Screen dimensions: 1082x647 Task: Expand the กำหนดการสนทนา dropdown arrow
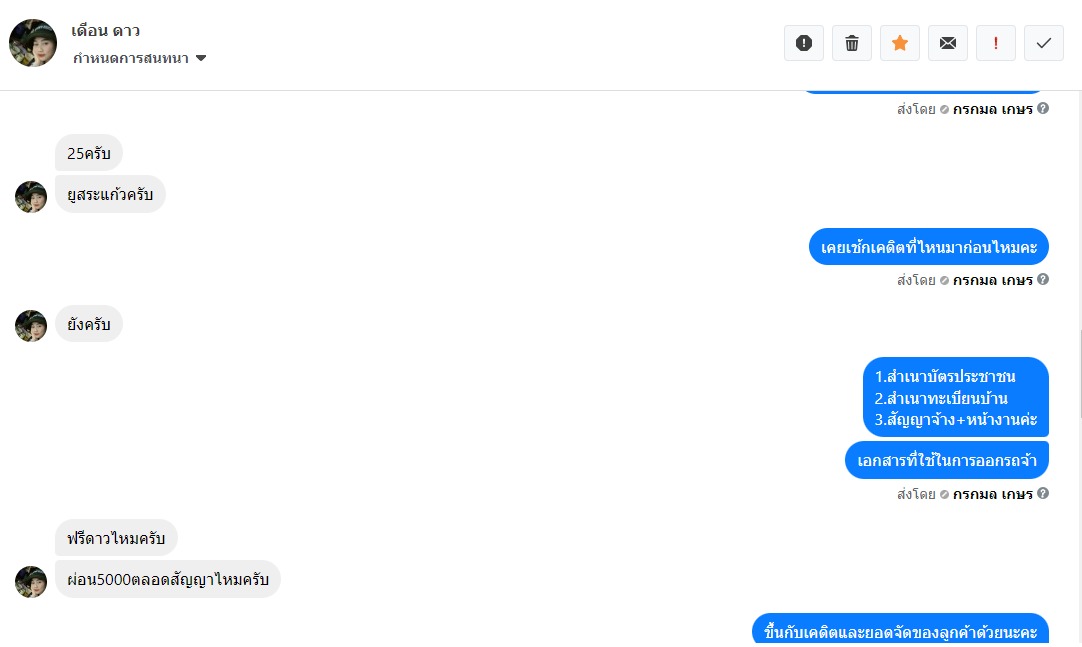point(201,58)
